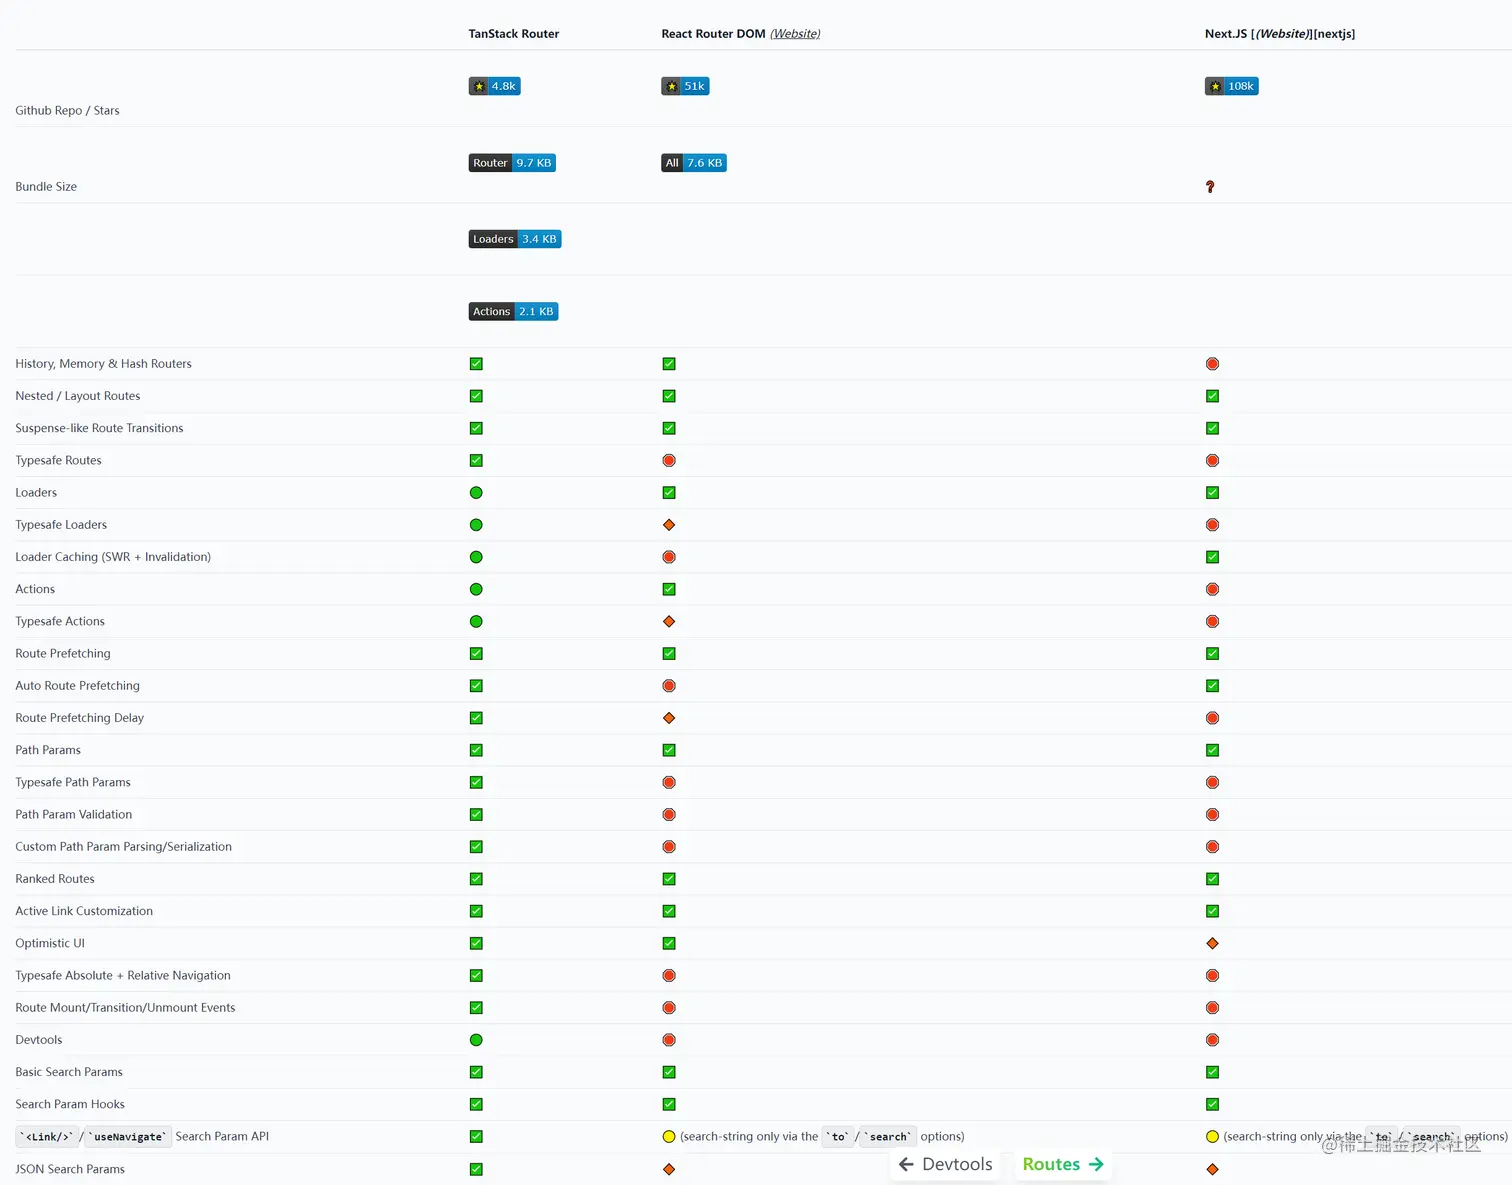The image size is (1512, 1185).
Task: Click the Active Link Customization label
Action: [x=84, y=911]
